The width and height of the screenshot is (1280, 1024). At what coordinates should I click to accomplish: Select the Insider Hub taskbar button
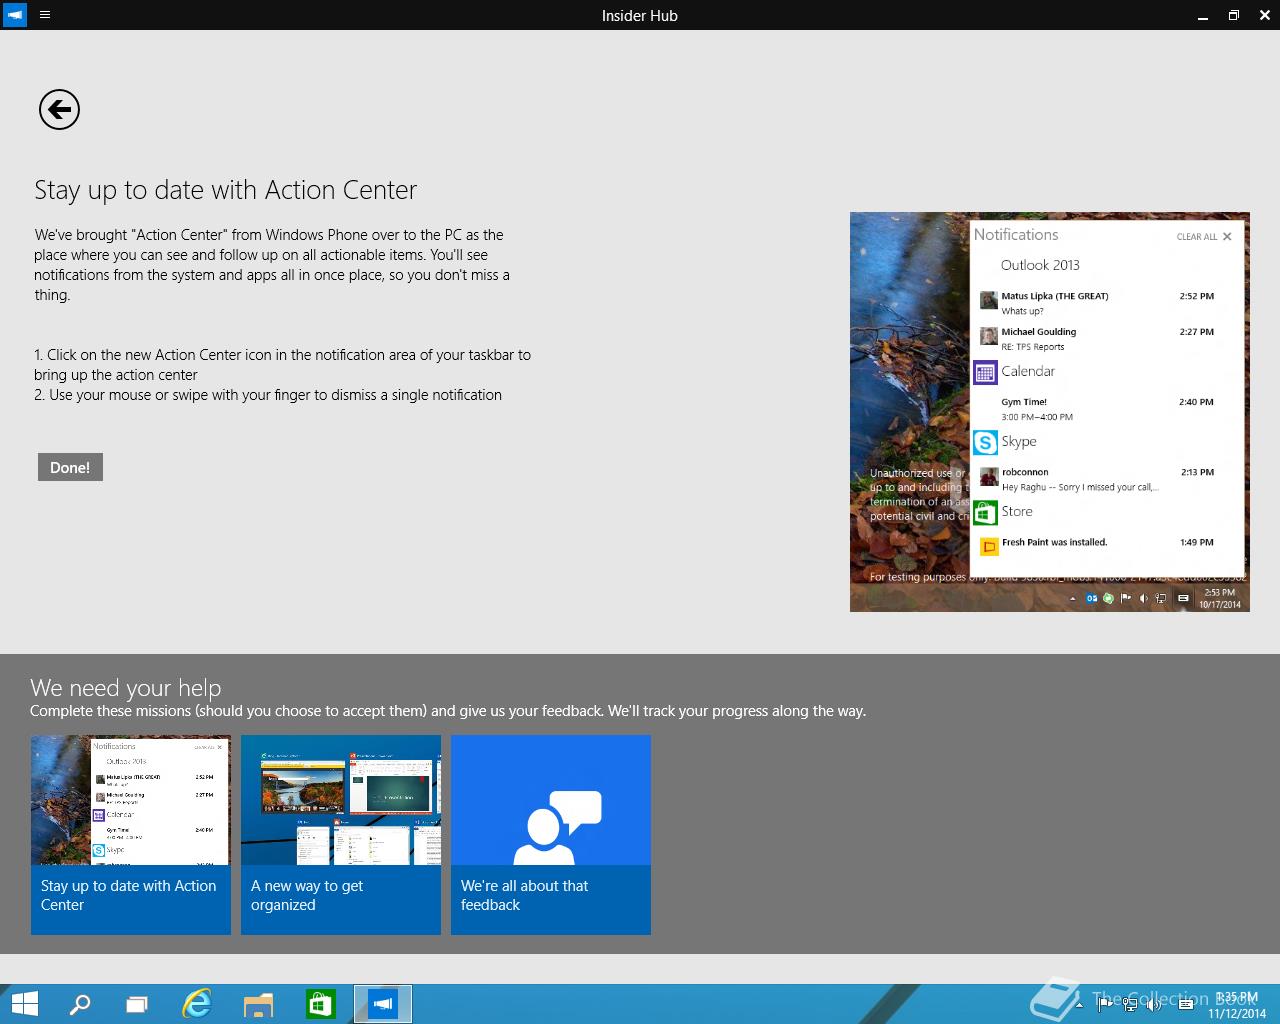382,1004
